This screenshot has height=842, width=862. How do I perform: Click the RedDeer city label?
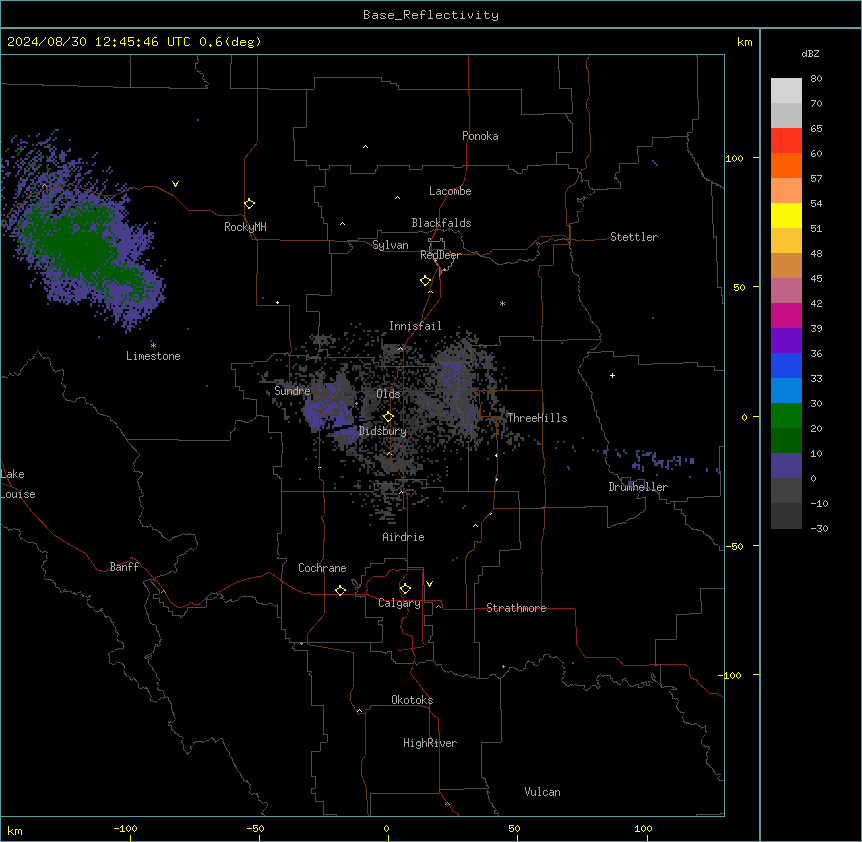(440, 255)
